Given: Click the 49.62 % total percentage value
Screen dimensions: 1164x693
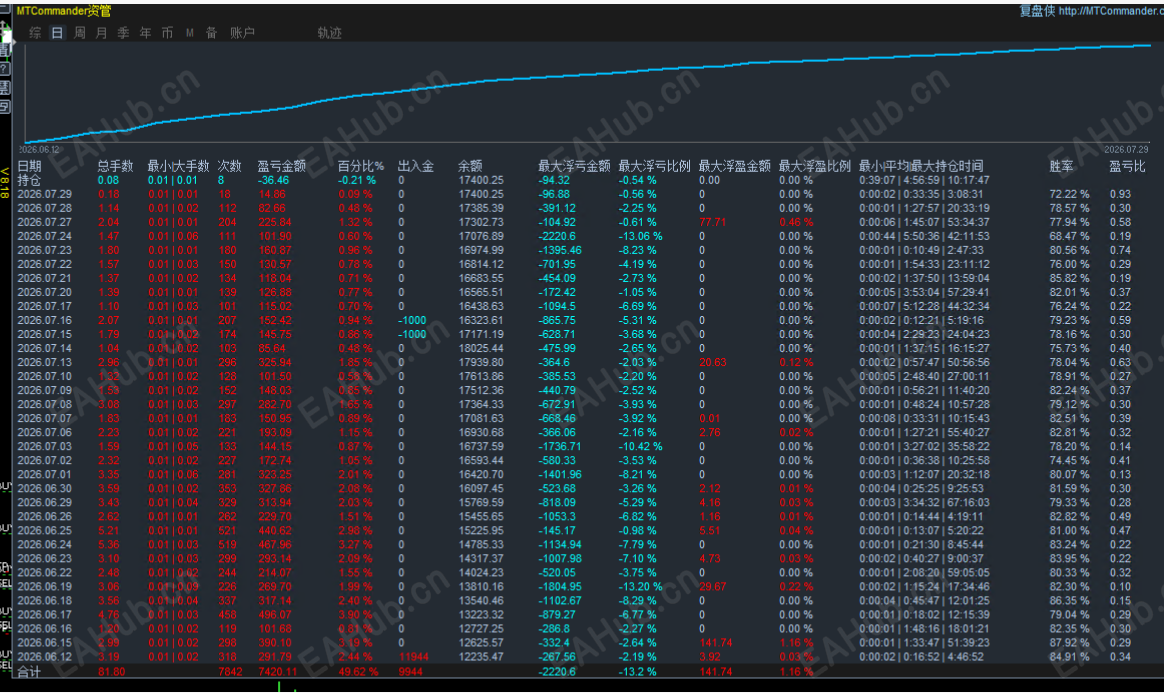Looking at the screenshot, I should click(358, 671).
